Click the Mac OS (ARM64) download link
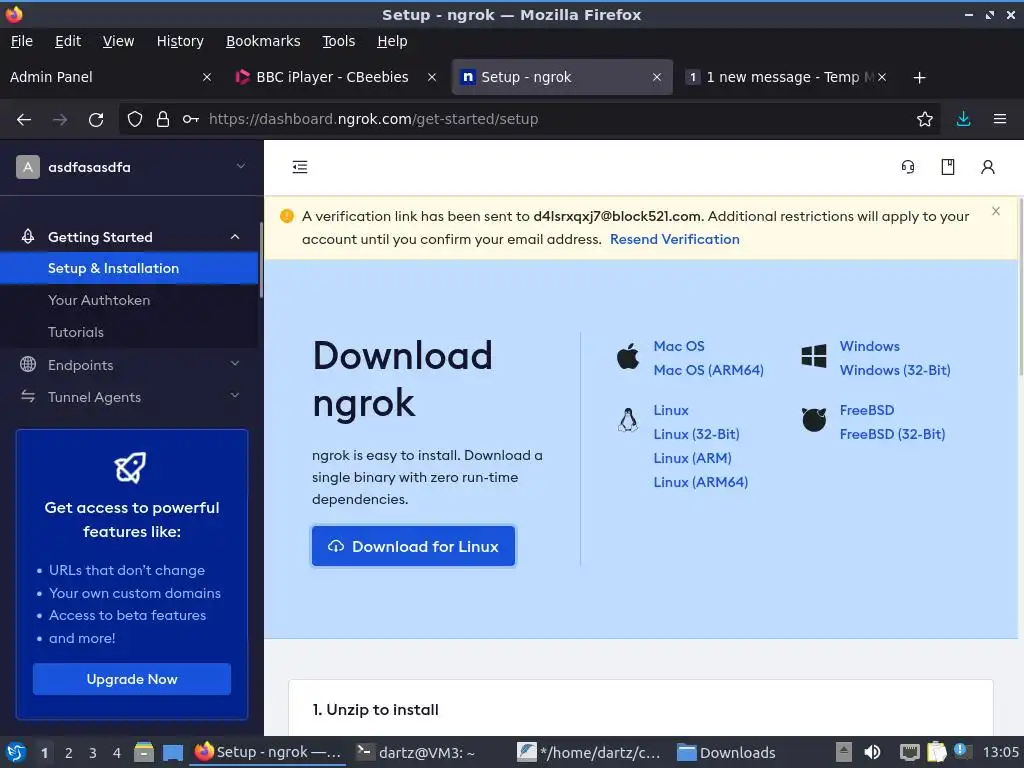This screenshot has width=1024, height=768. click(x=709, y=370)
